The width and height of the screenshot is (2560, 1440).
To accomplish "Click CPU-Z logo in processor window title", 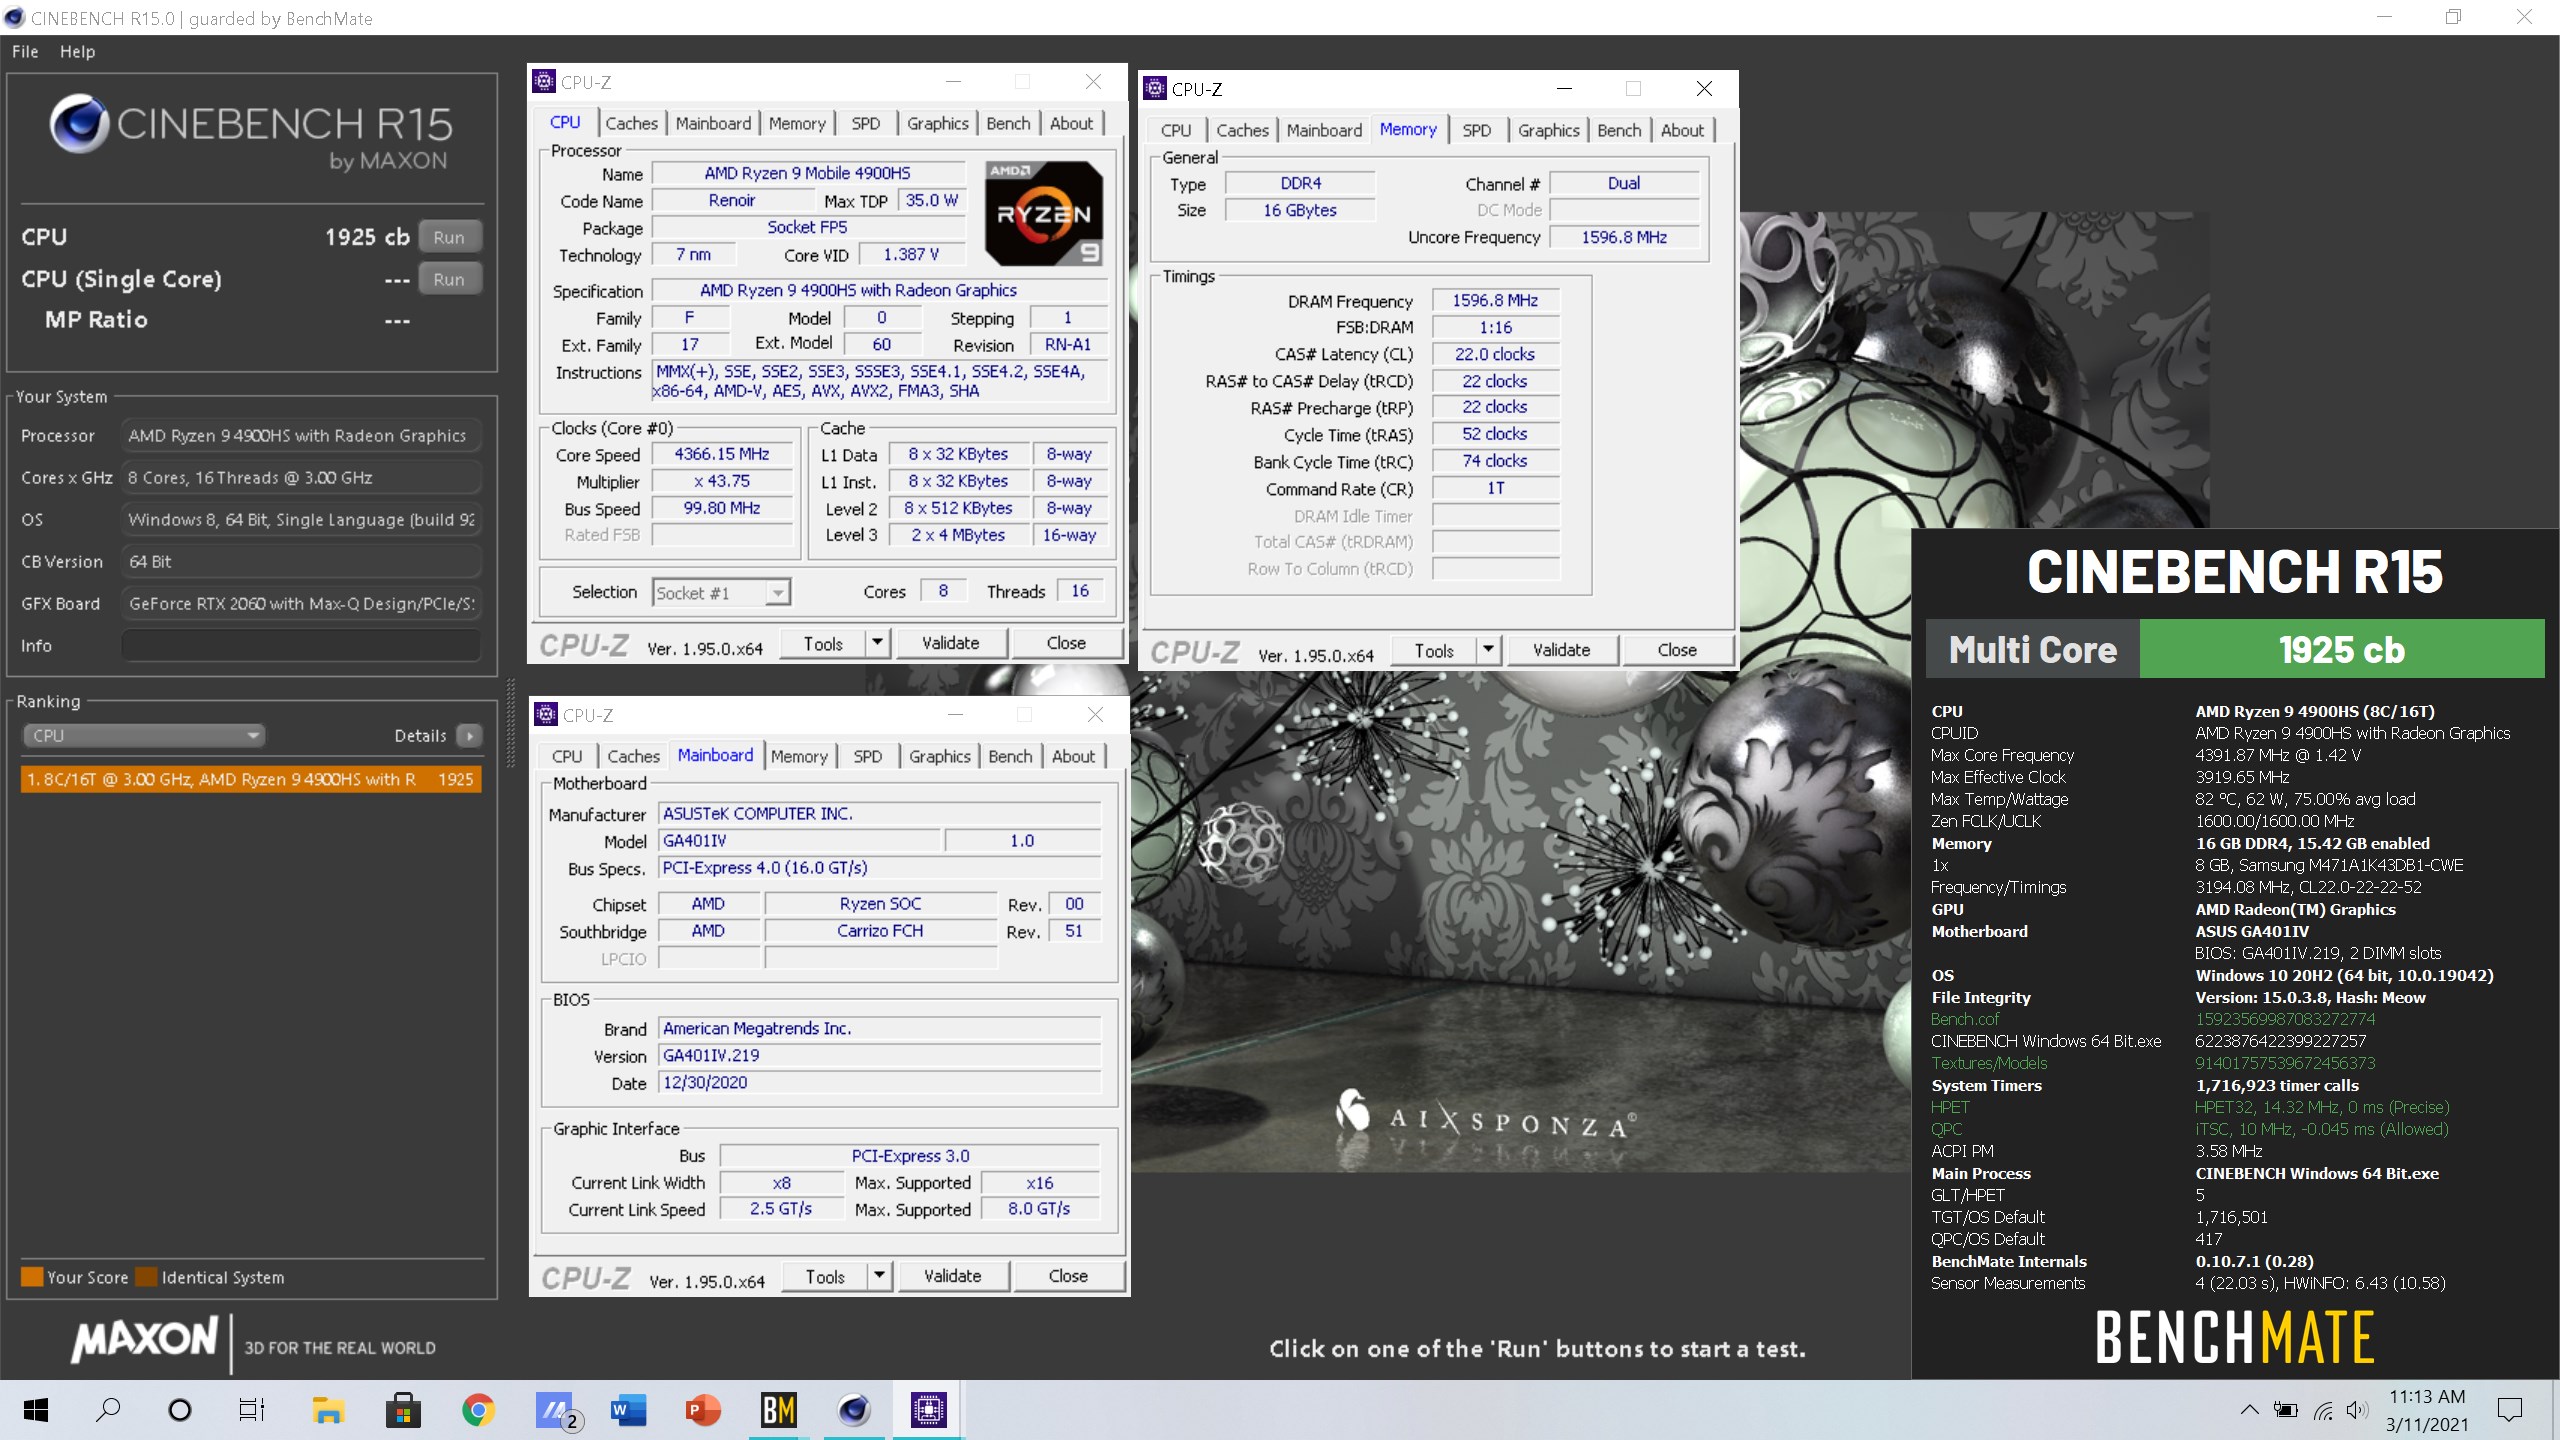I will [544, 82].
